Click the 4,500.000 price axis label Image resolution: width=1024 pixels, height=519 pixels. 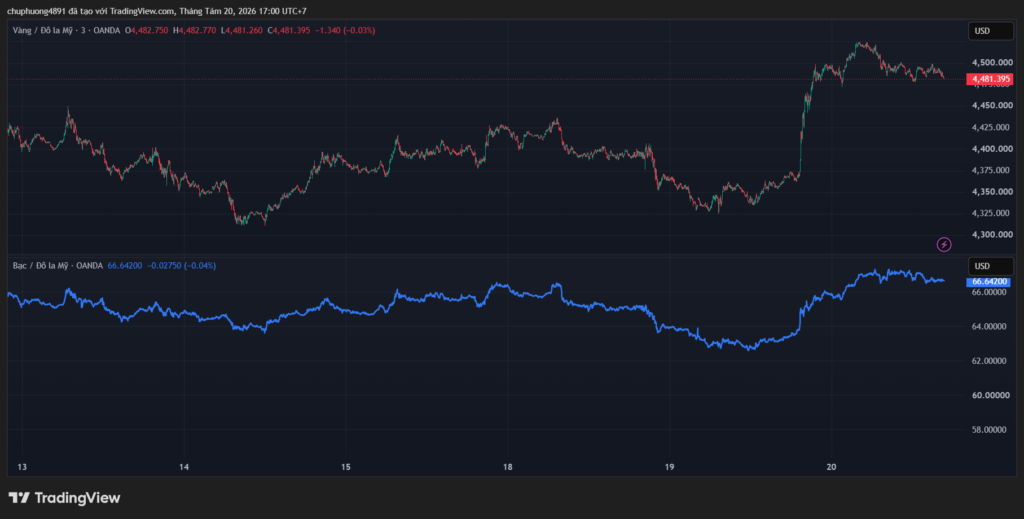click(x=992, y=63)
